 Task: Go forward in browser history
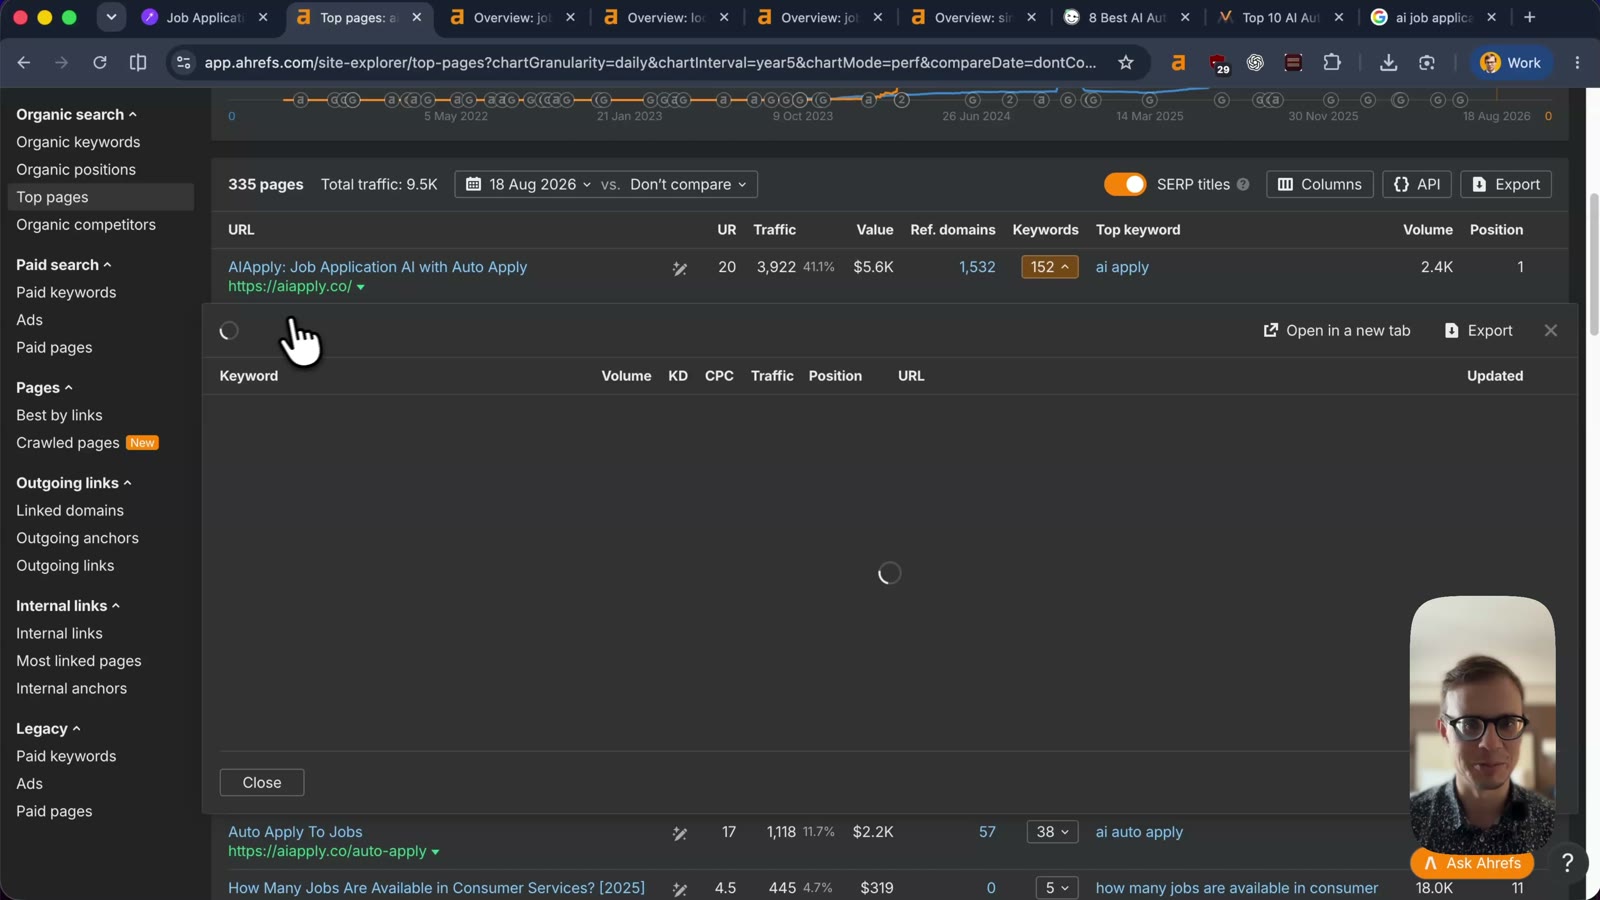(x=62, y=63)
